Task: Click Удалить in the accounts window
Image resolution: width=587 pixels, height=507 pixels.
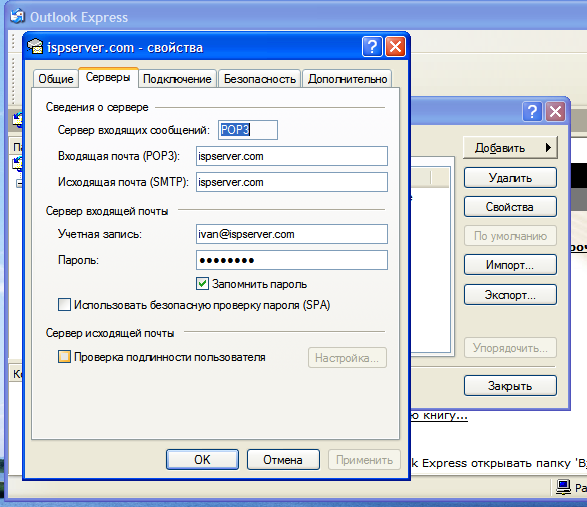Action: [x=510, y=177]
